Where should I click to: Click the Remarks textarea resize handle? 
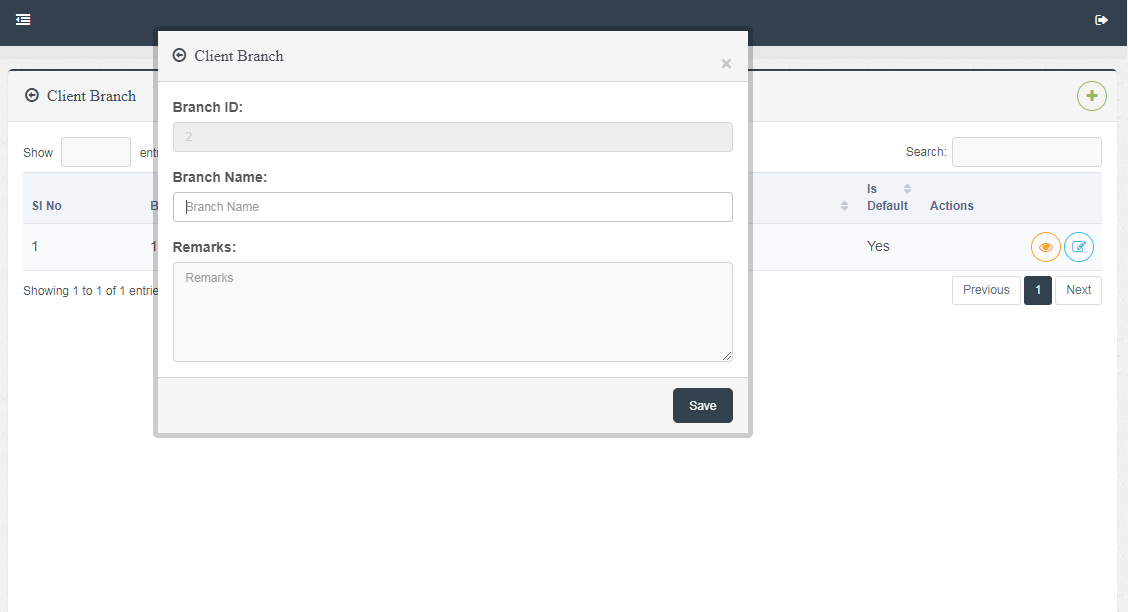(727, 356)
